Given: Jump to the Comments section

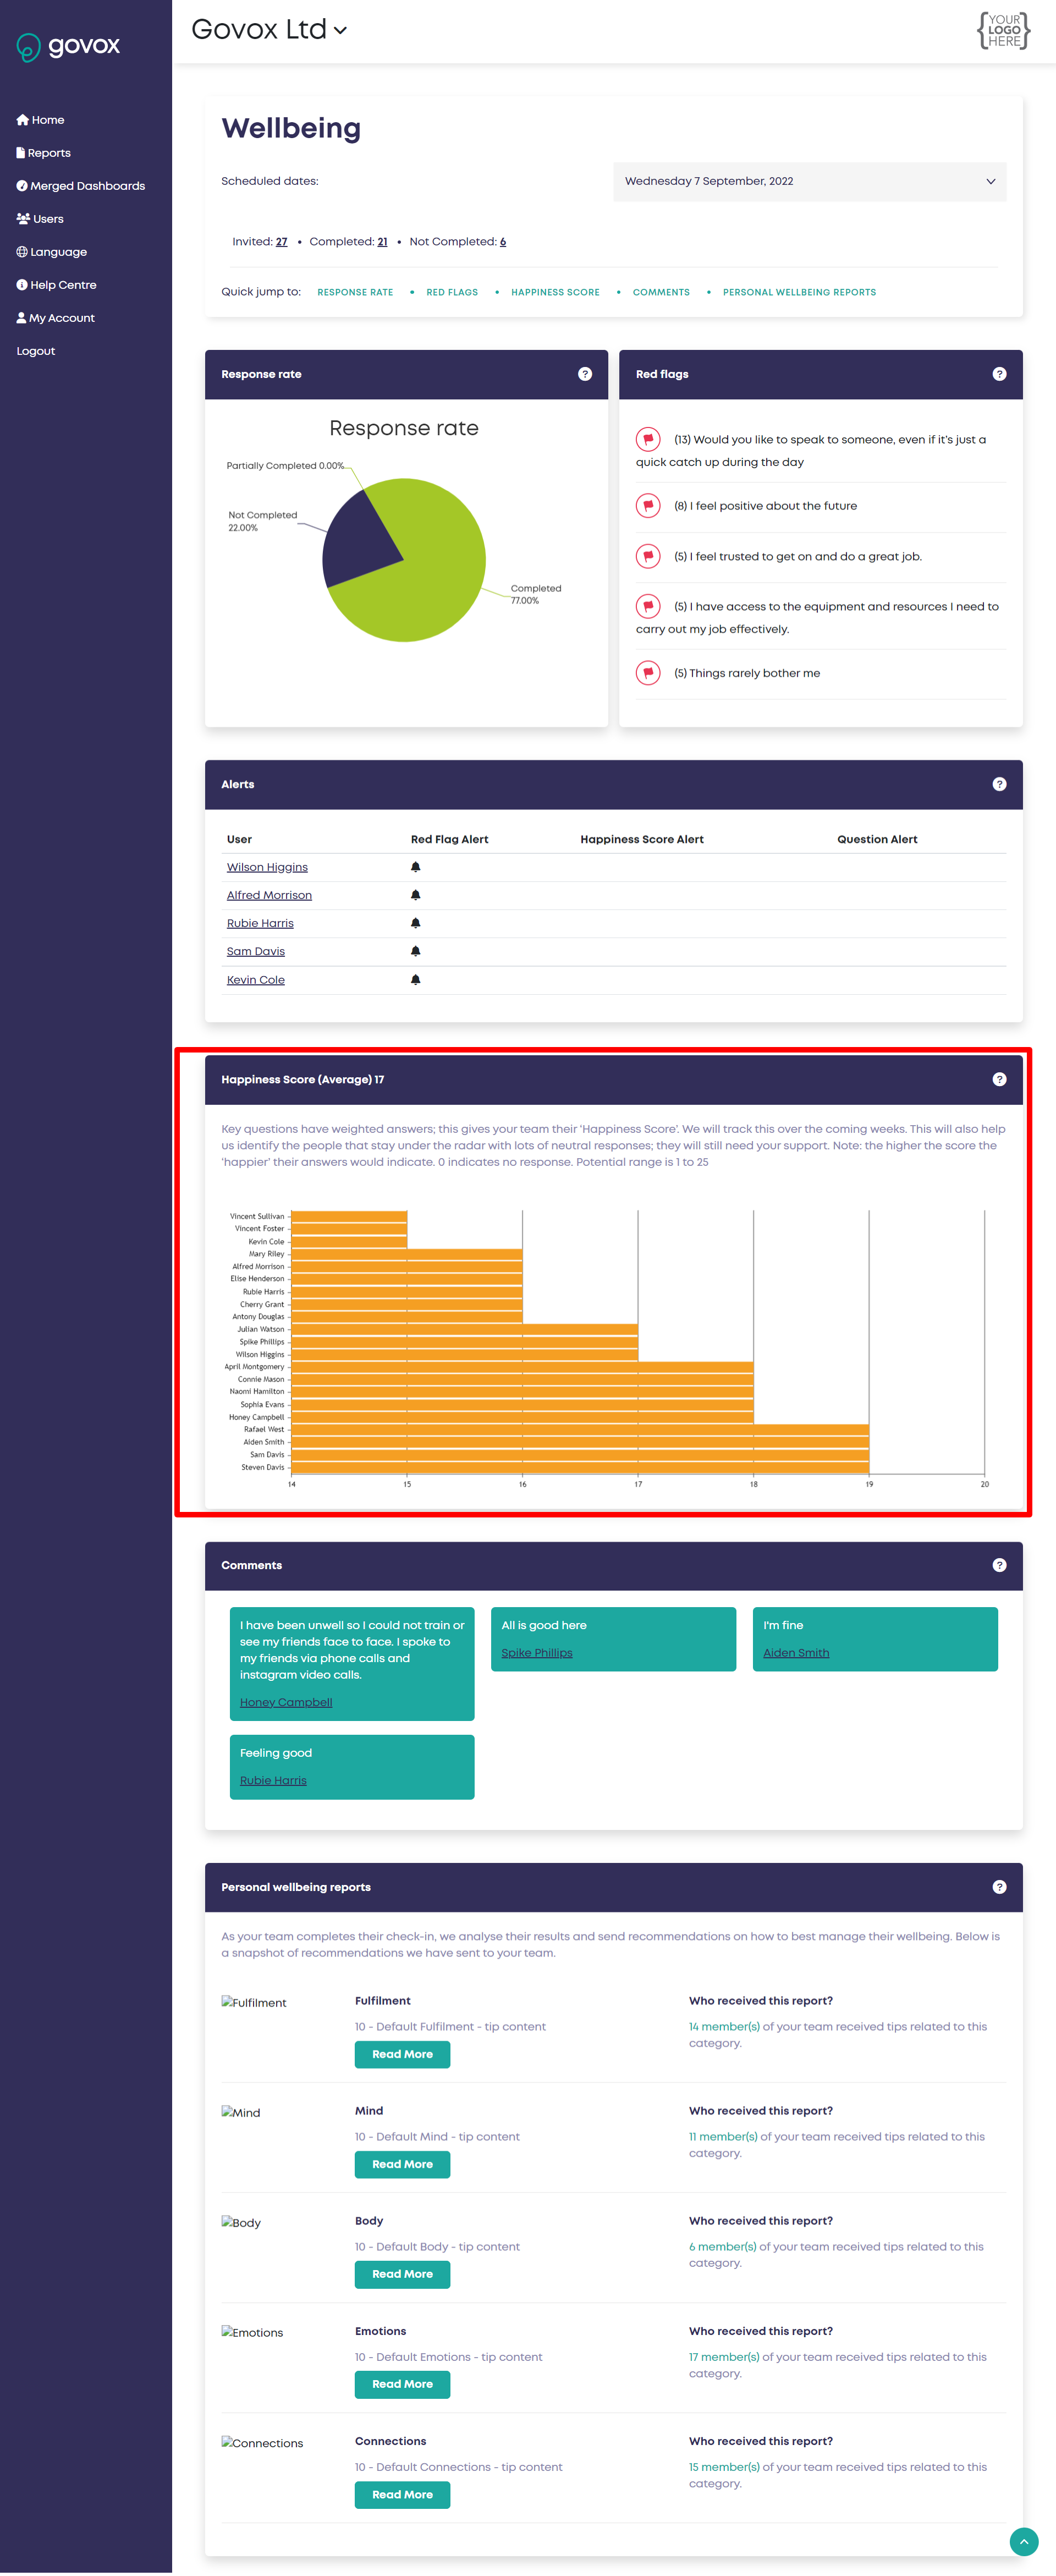Looking at the screenshot, I should 661,292.
